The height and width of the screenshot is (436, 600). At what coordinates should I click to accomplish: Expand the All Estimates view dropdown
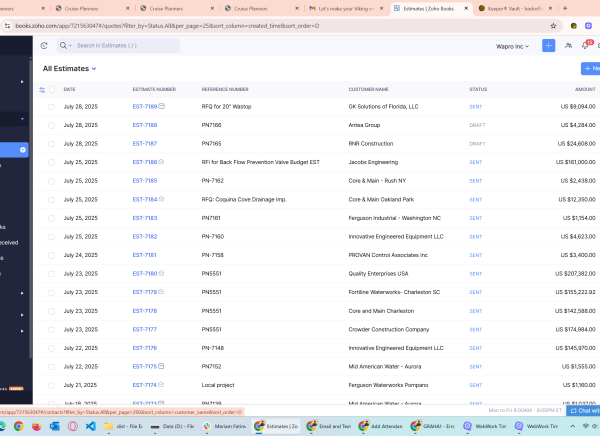94,69
